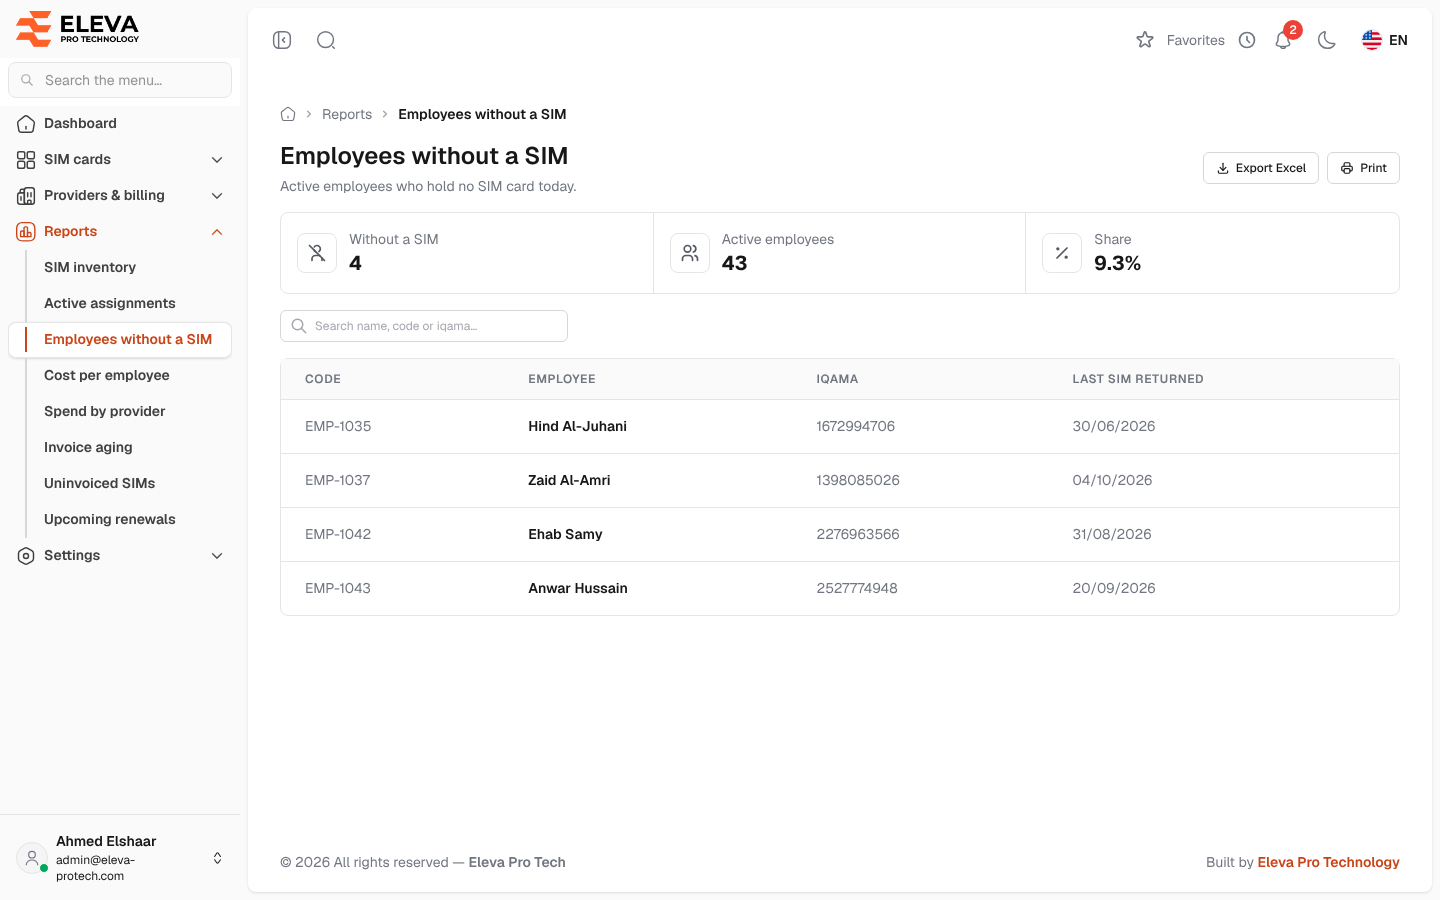1440x900 pixels.
Task: Collapse the Reports menu chevron
Action: pyautogui.click(x=217, y=232)
